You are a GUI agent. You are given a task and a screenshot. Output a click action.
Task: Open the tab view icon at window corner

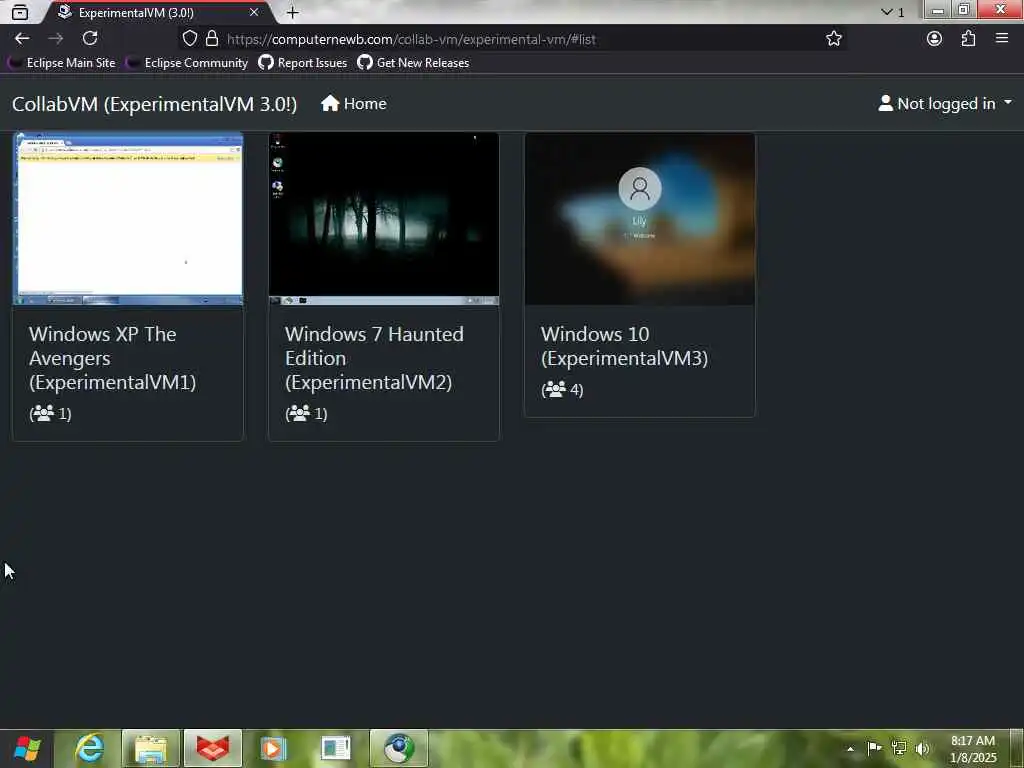pyautogui.click(x=20, y=12)
